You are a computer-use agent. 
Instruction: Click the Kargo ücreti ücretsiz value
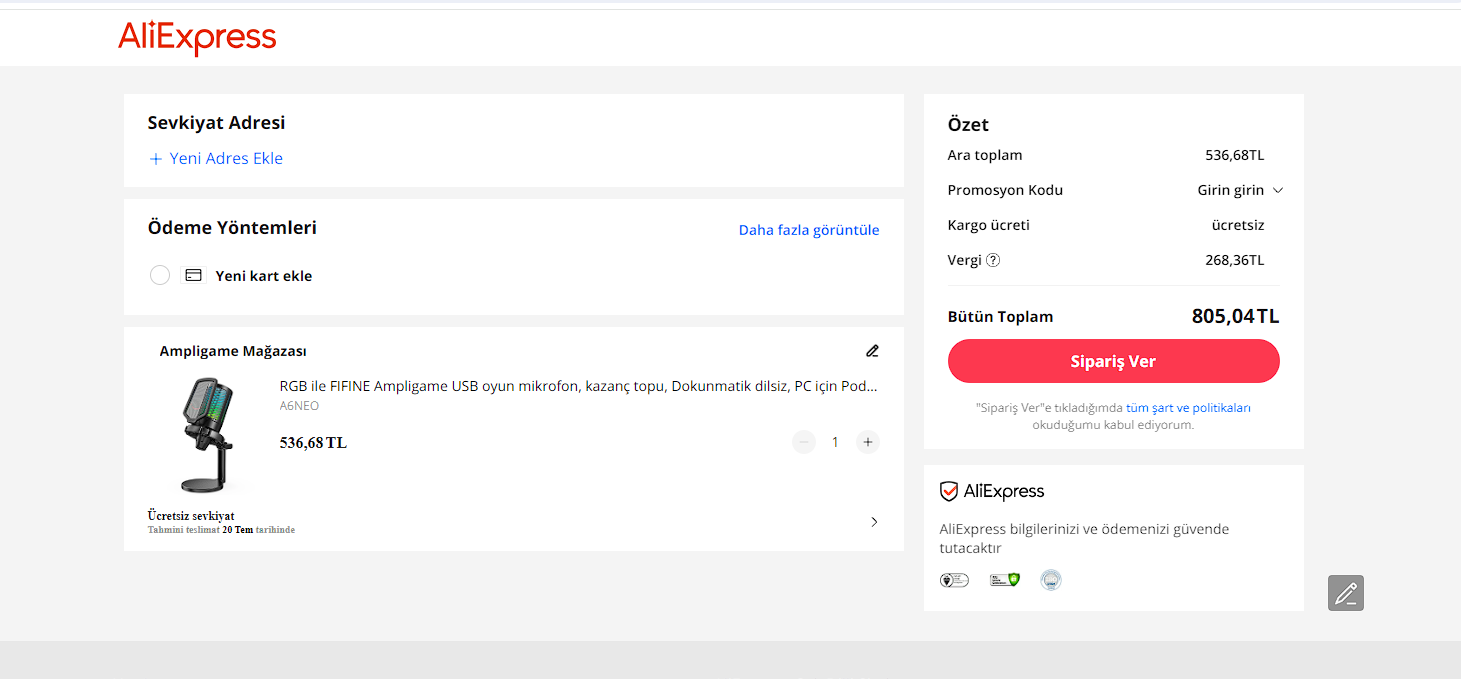(1238, 225)
